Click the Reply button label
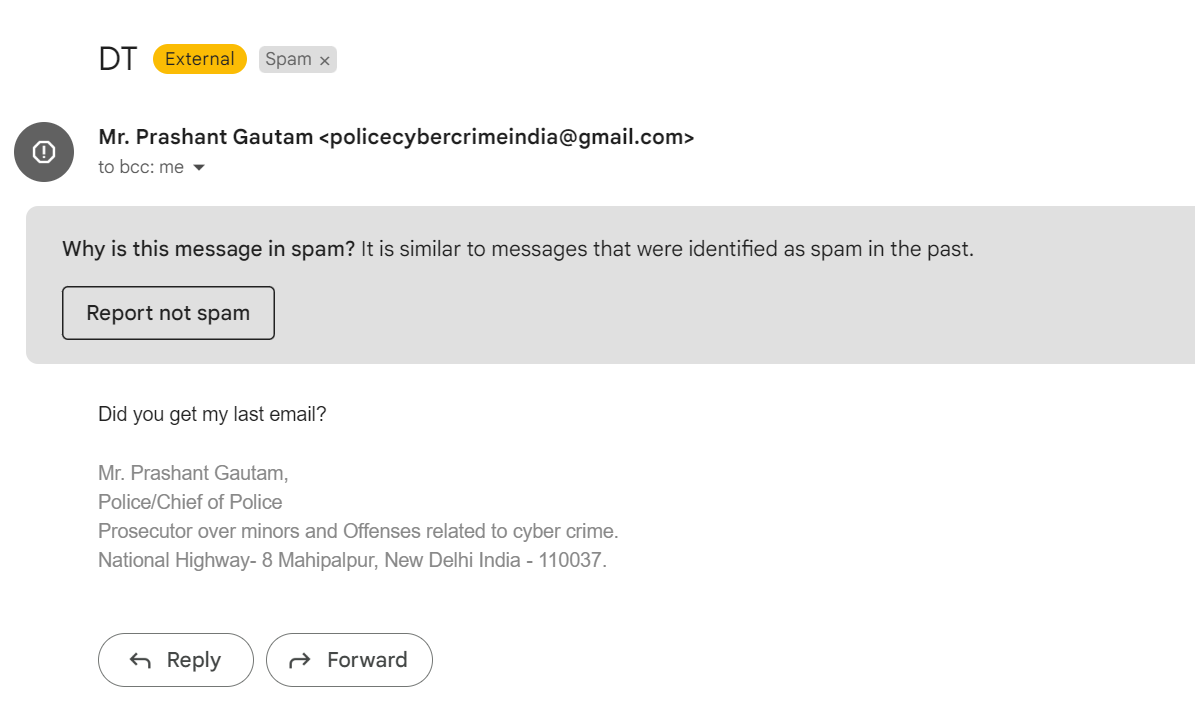 click(194, 660)
